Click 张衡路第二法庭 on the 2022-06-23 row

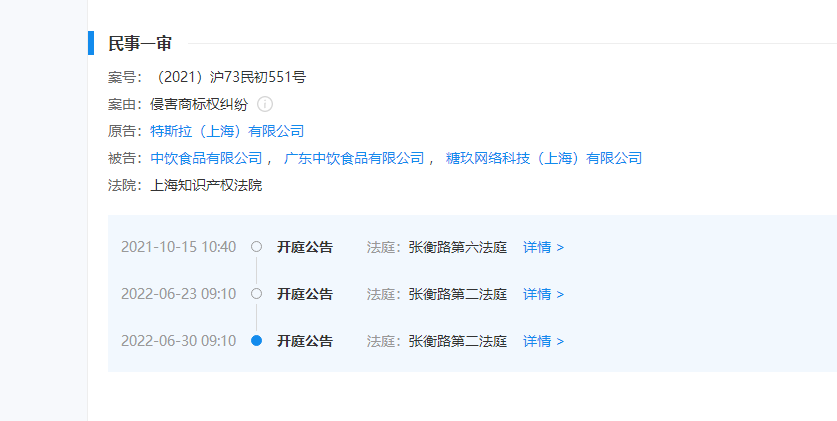point(458,294)
